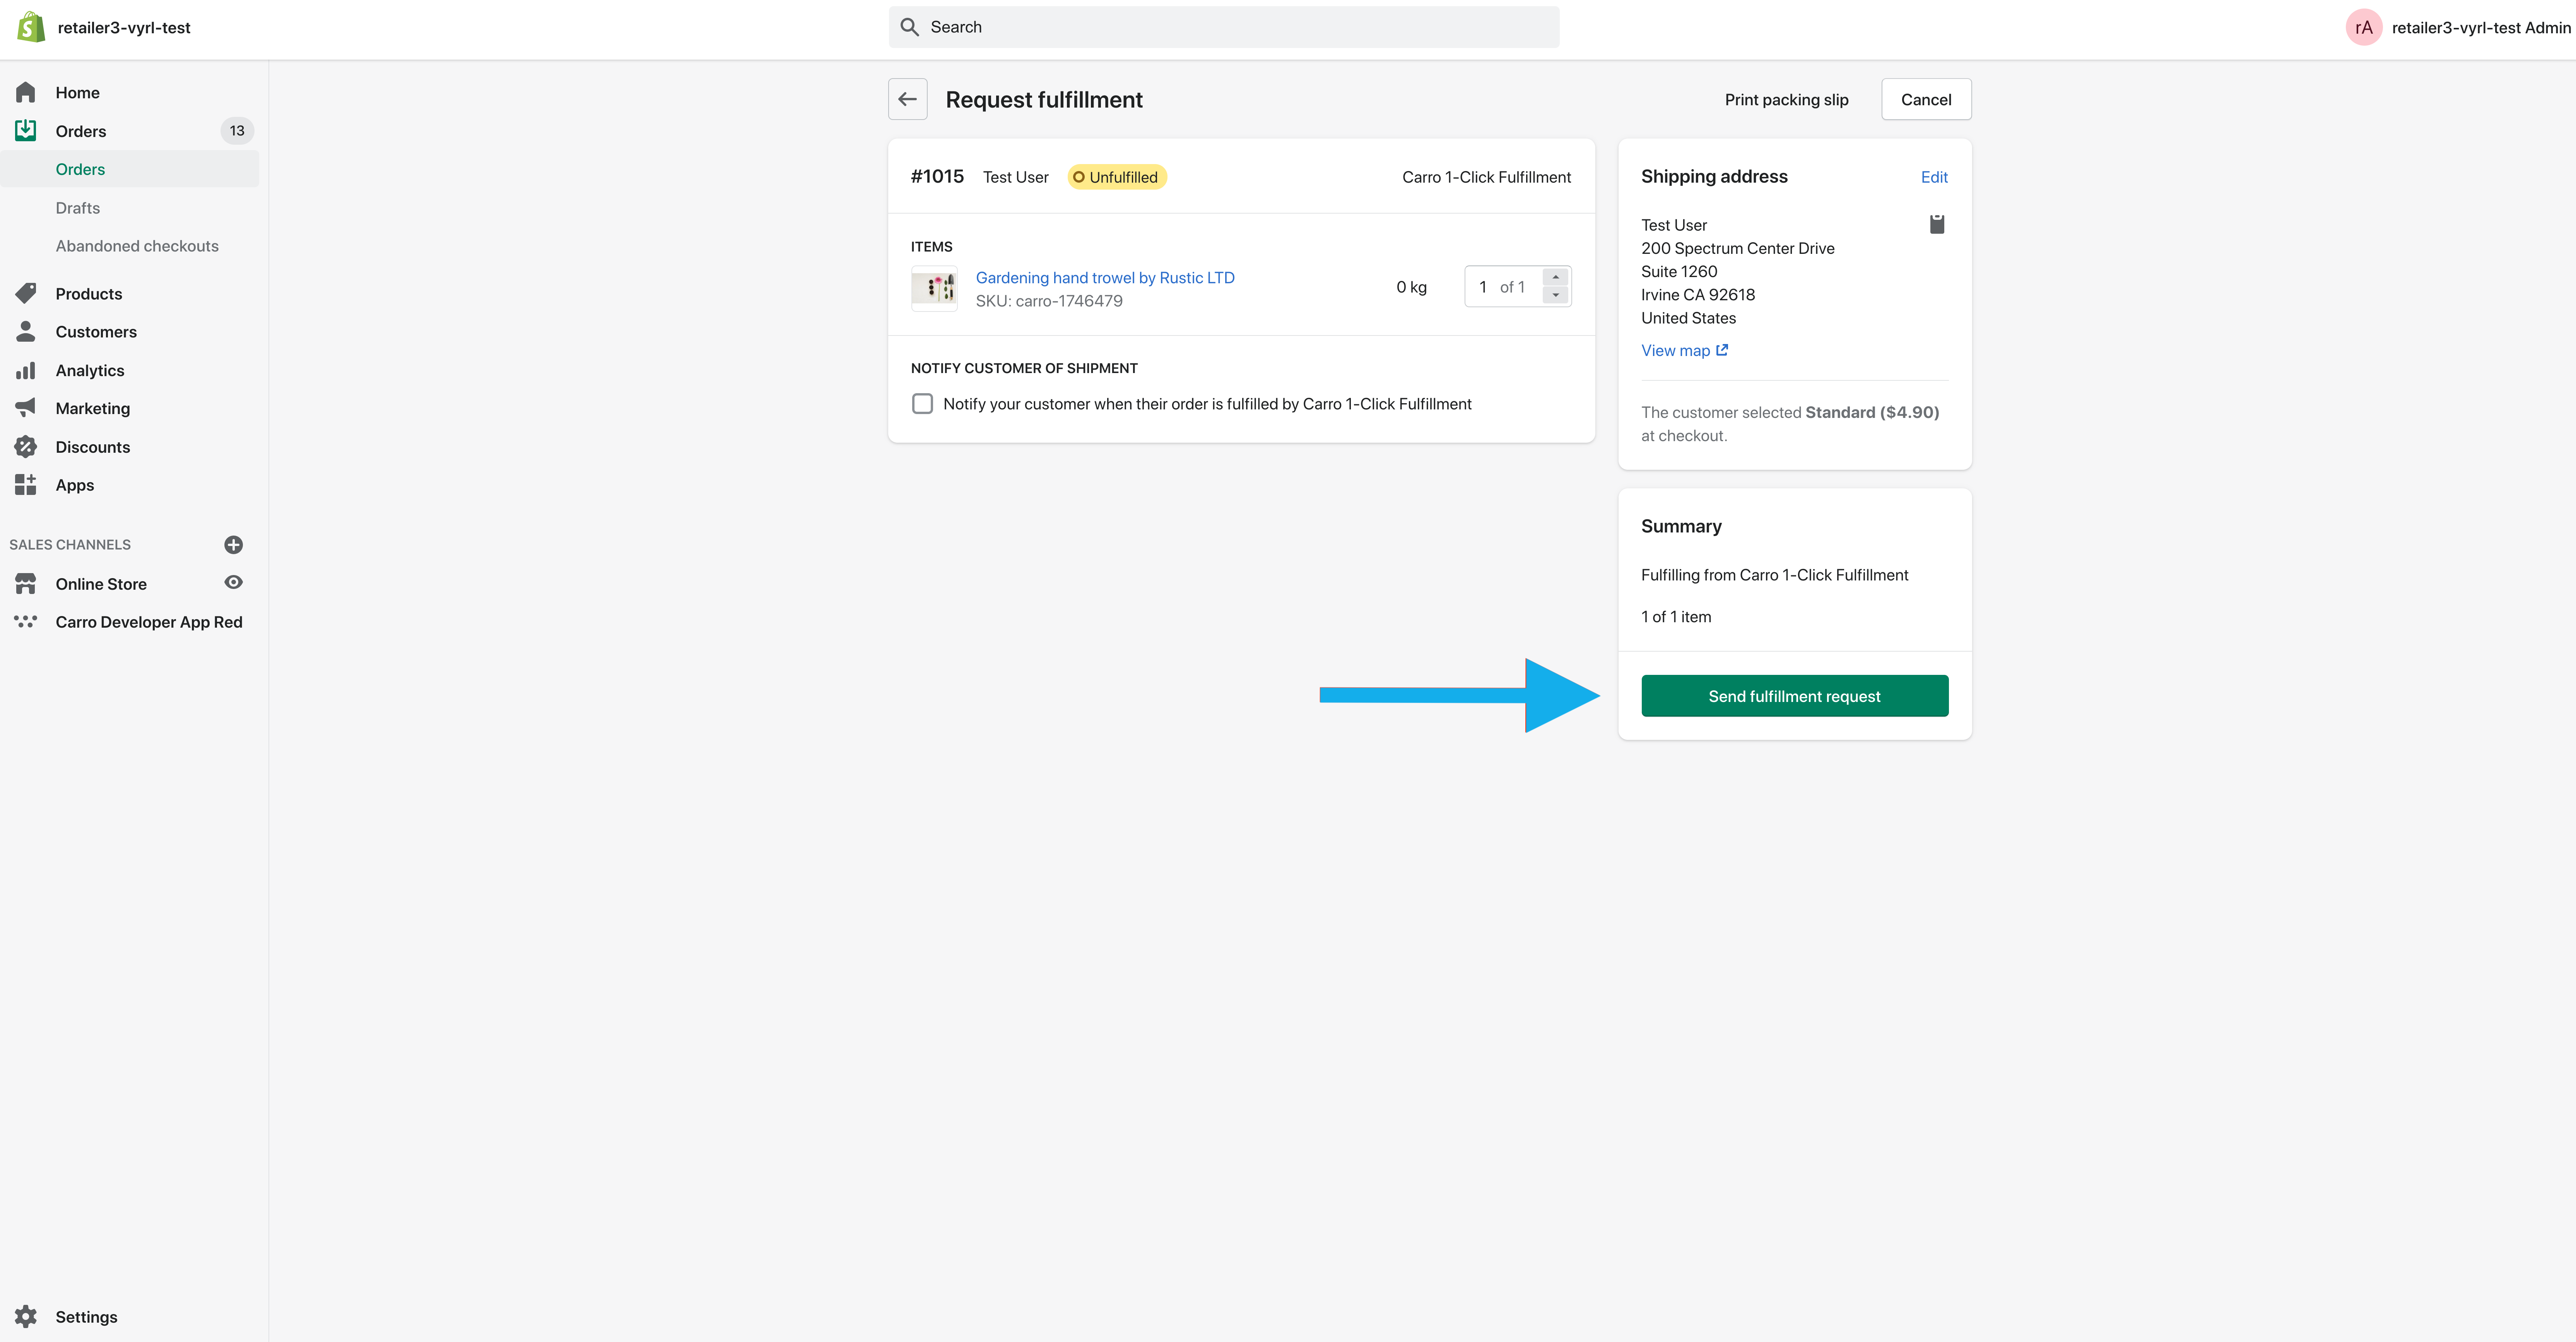Increase item quantity with up arrow
This screenshot has width=2576, height=1342.
point(1555,277)
